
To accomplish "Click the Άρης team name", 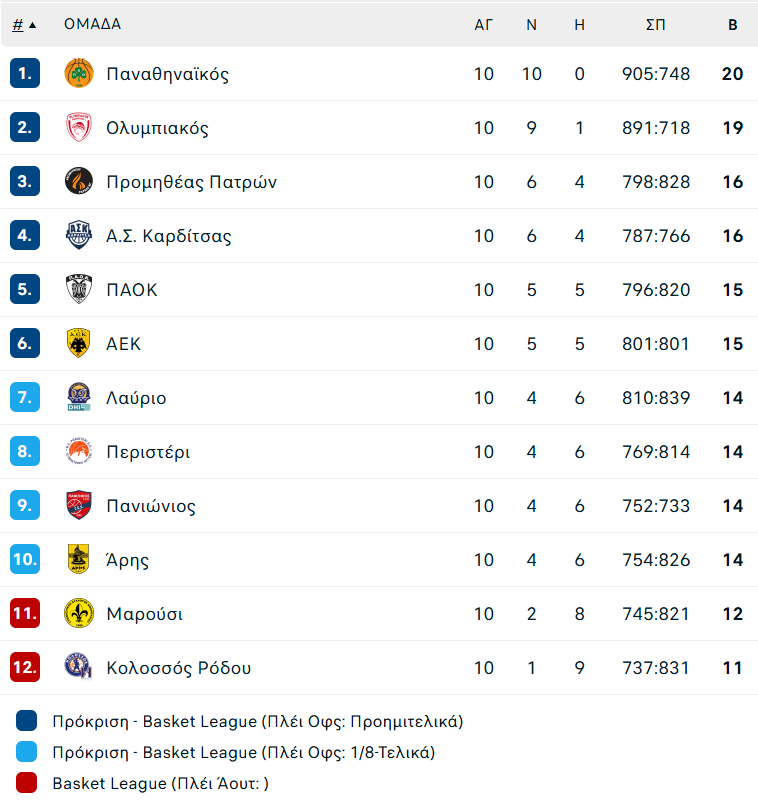I will (127, 560).
